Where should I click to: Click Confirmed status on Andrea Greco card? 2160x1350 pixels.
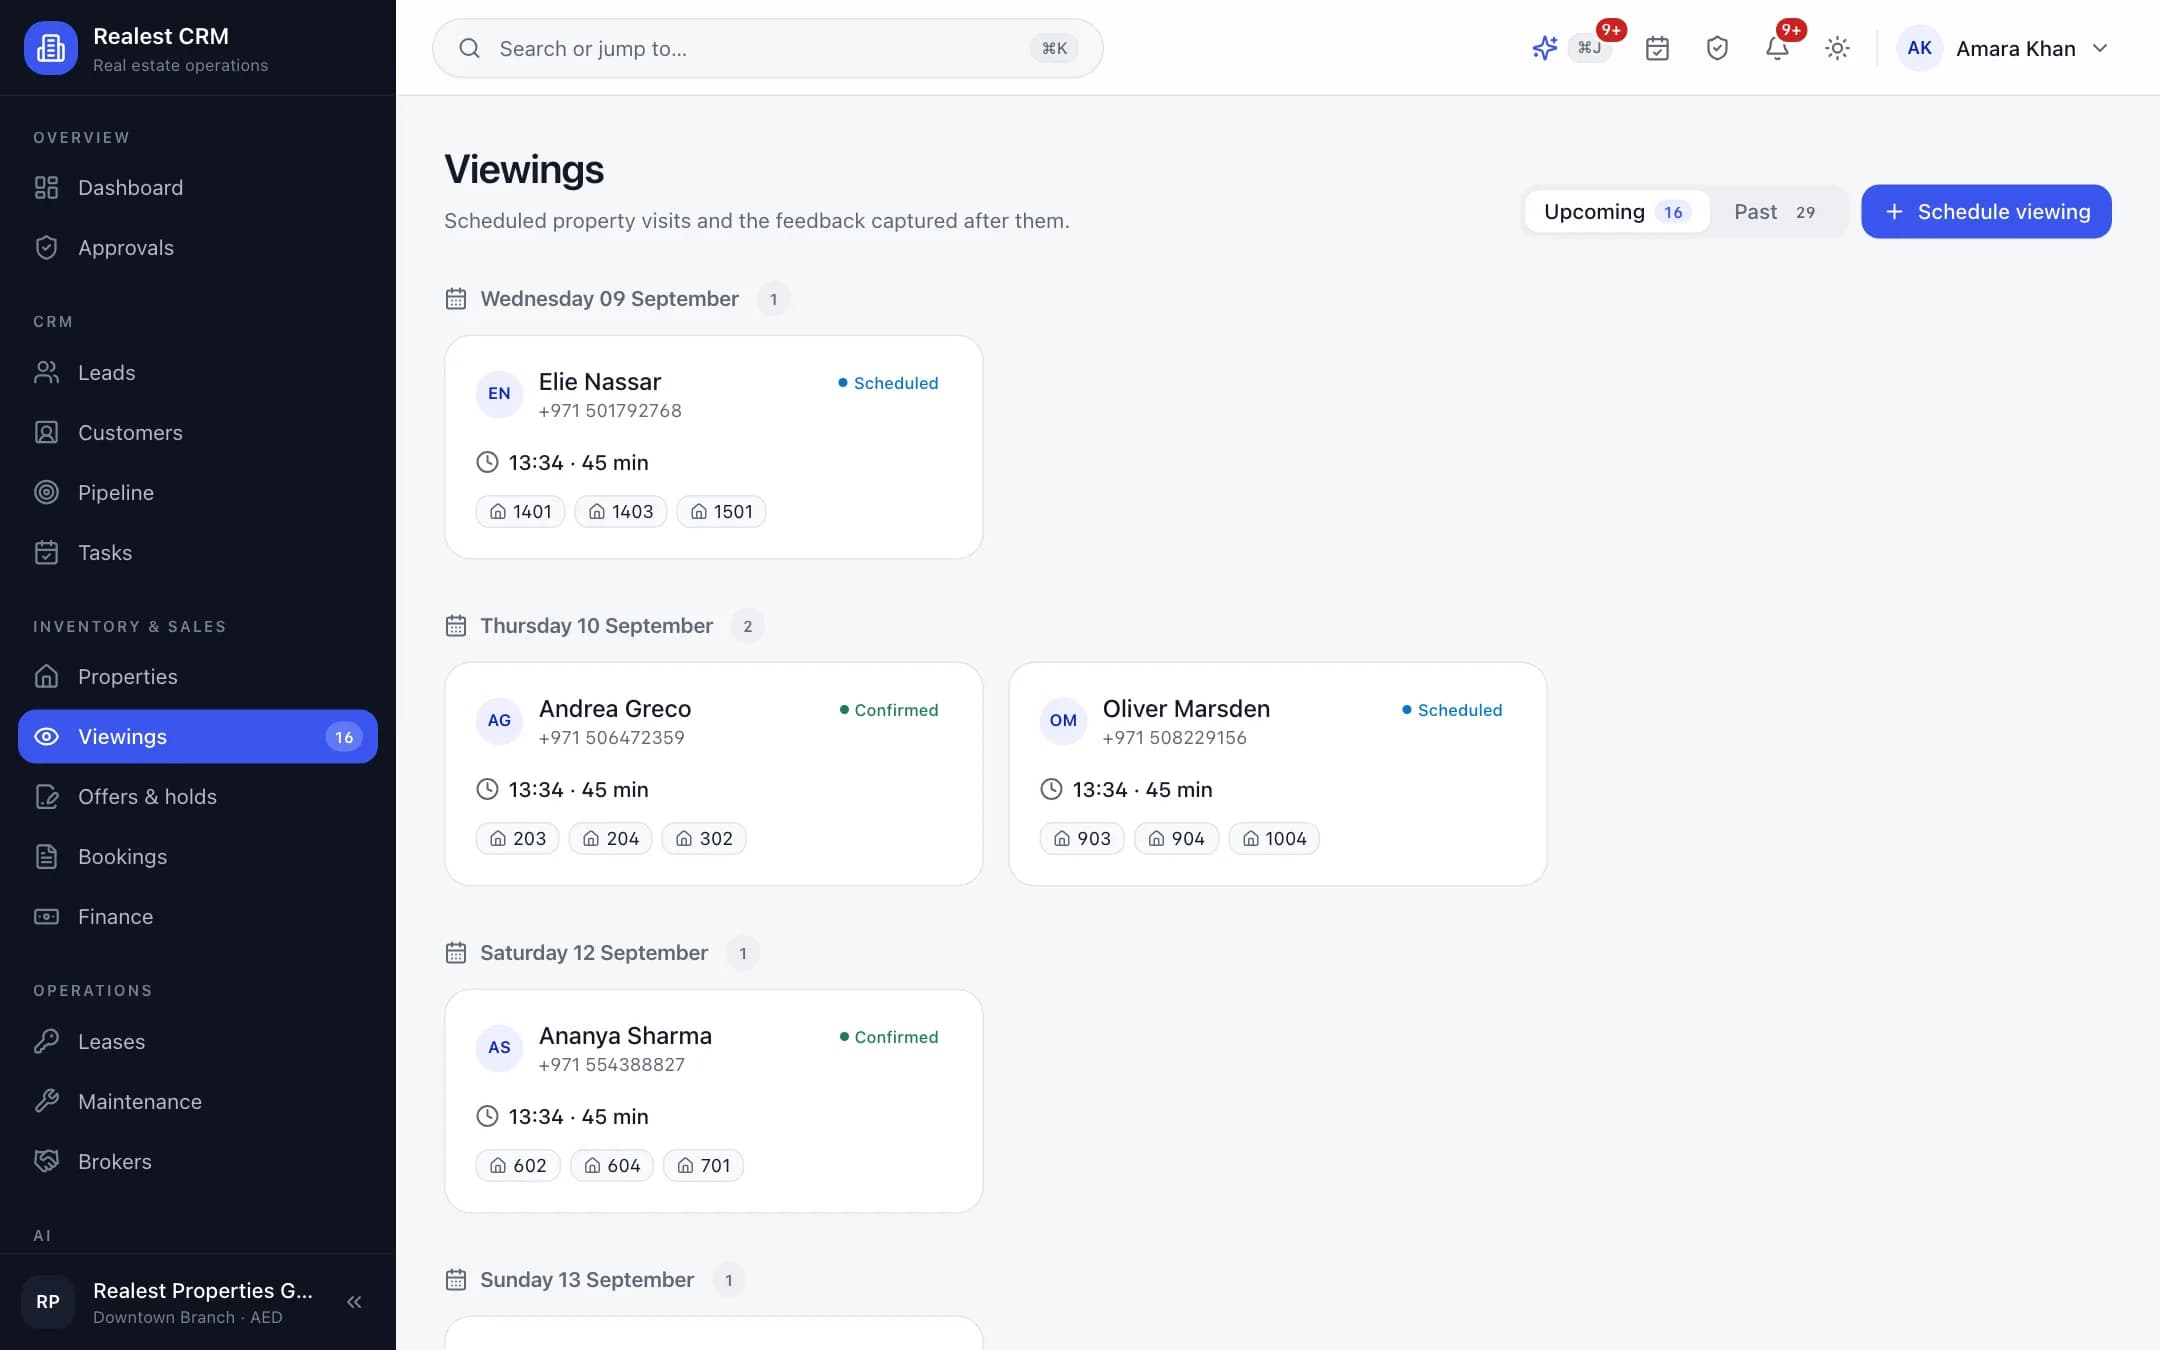click(889, 710)
